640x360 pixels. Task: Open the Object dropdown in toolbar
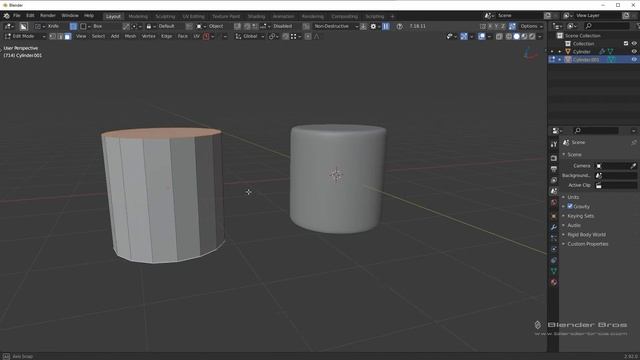(211, 26)
